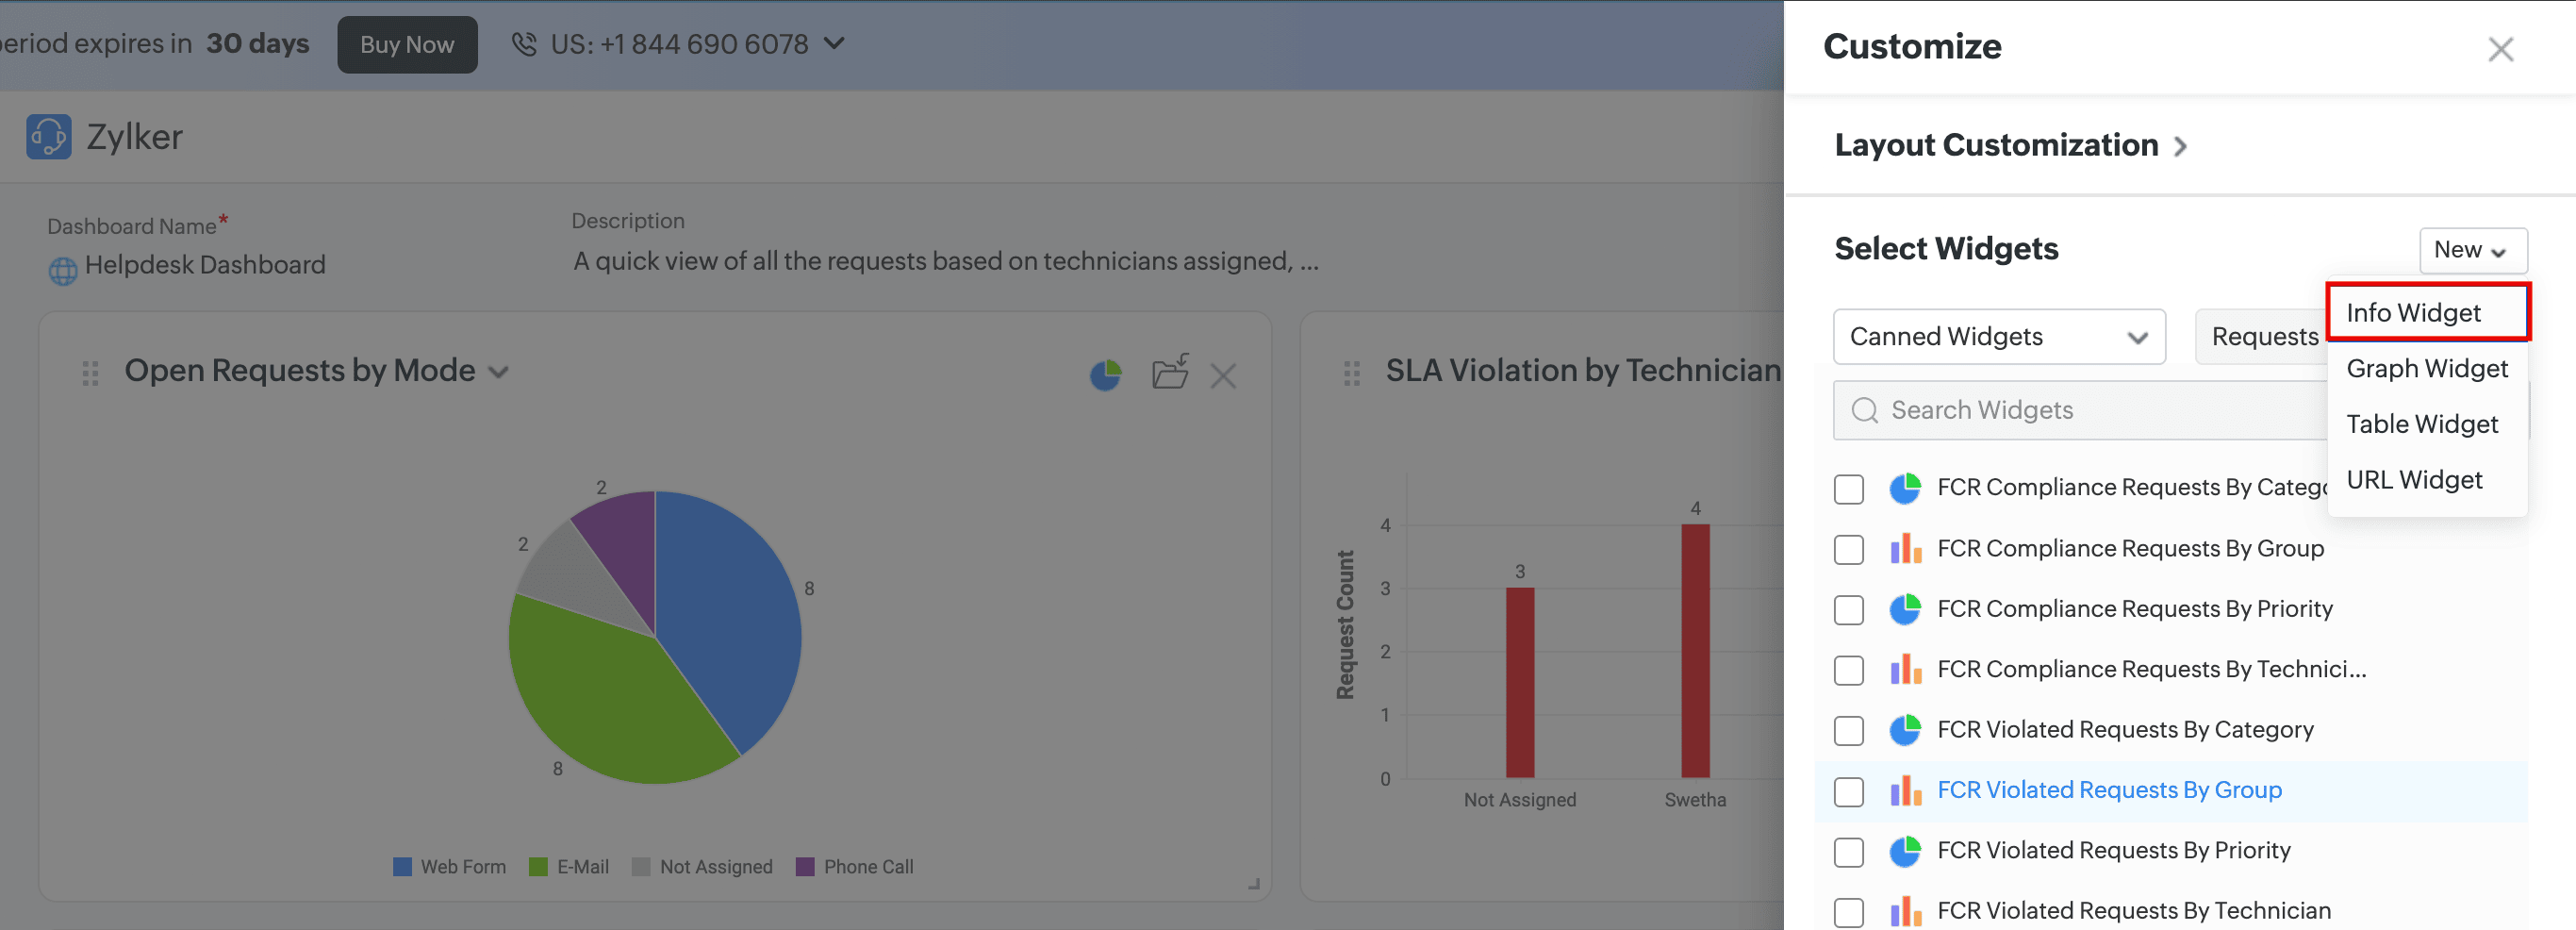Close the Customize panel
Screen dimensions: 2576x930
(2499, 49)
